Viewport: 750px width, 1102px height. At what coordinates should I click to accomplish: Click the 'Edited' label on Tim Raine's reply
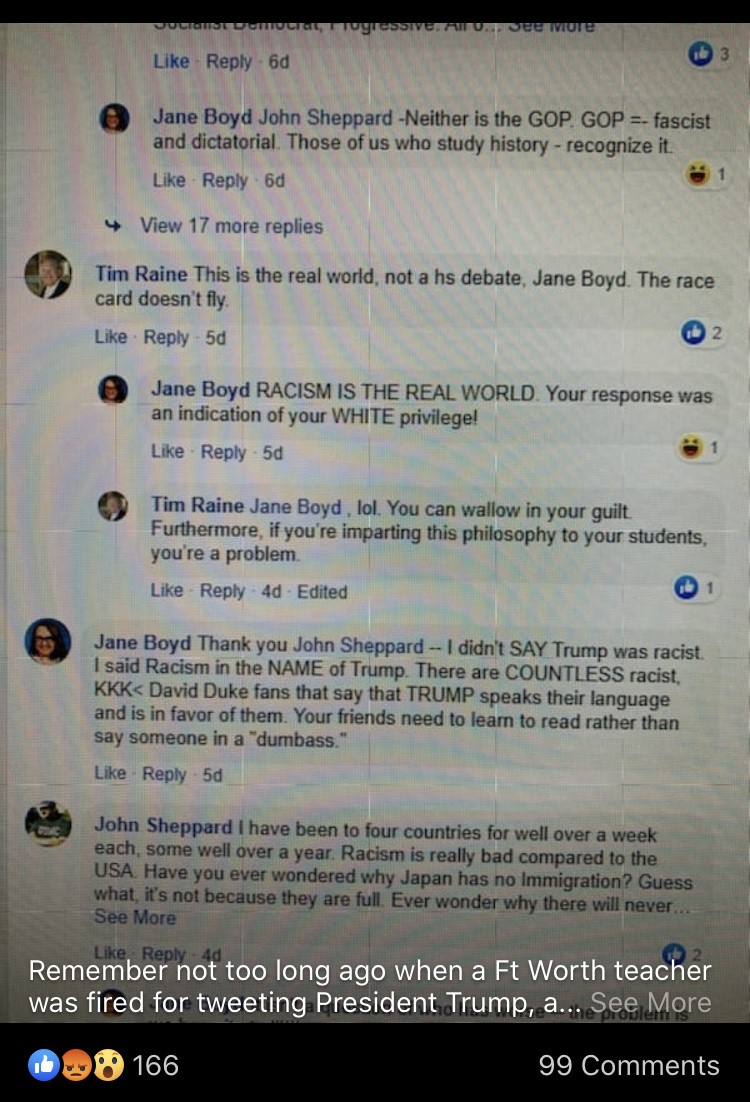[322, 592]
